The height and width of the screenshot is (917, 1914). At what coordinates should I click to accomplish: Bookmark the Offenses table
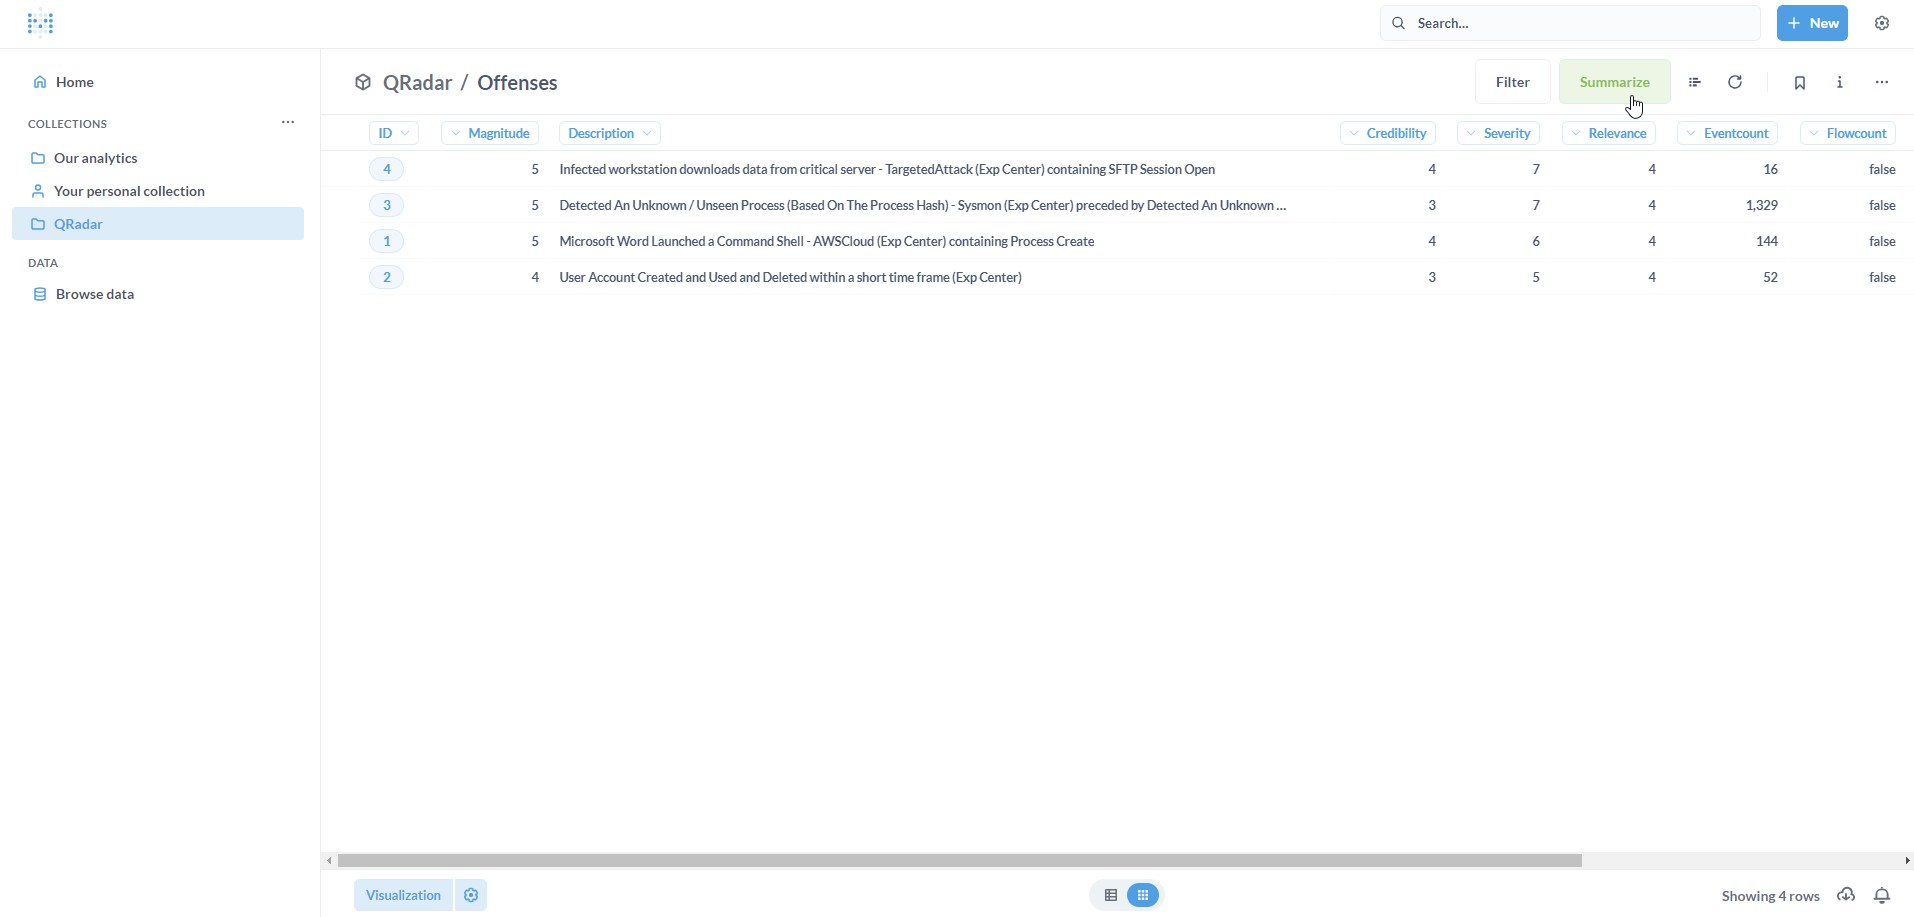tap(1800, 83)
